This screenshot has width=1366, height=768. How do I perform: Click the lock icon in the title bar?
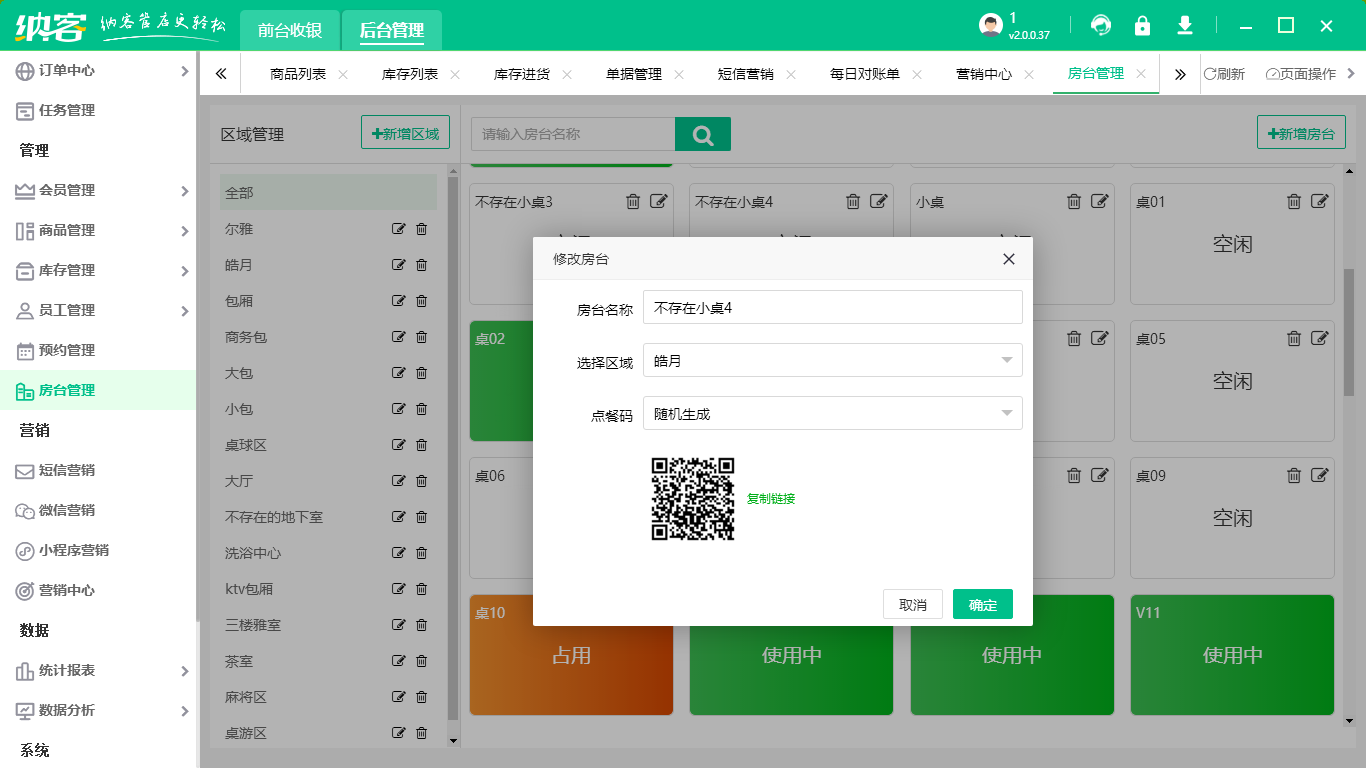pos(1142,26)
